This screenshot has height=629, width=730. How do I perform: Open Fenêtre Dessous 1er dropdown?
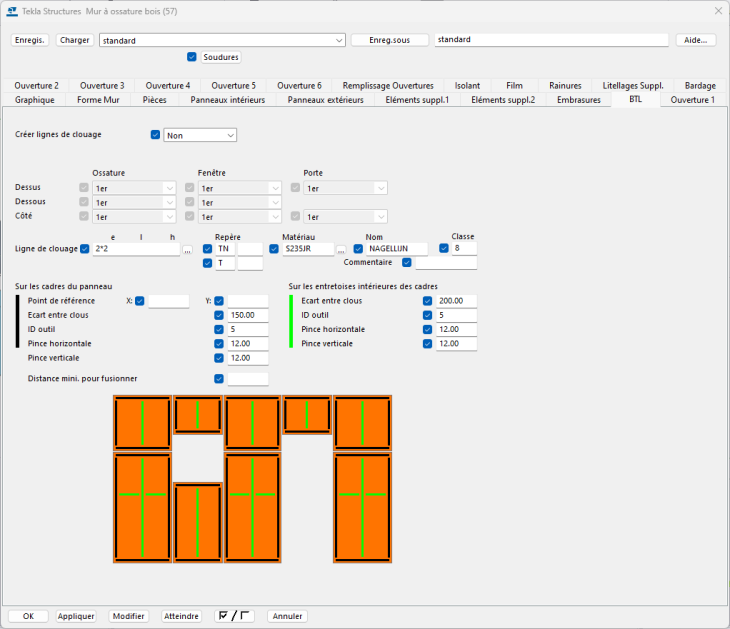[240, 203]
